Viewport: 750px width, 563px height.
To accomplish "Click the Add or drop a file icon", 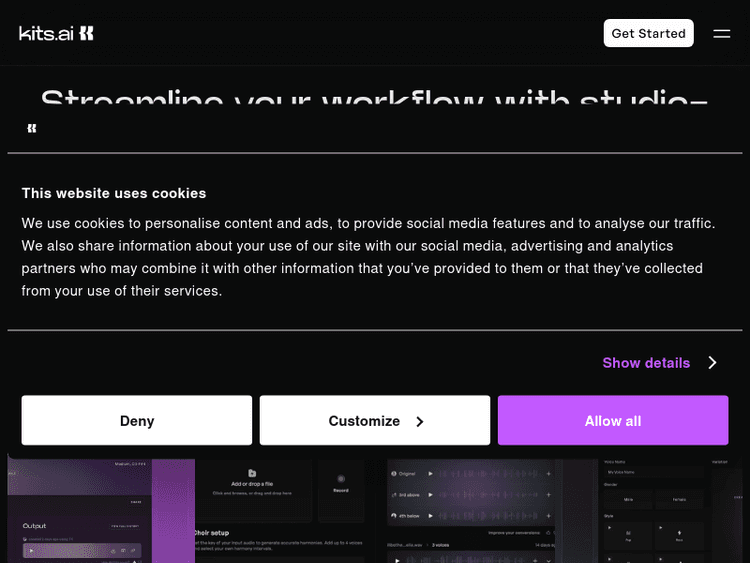I will (252, 473).
